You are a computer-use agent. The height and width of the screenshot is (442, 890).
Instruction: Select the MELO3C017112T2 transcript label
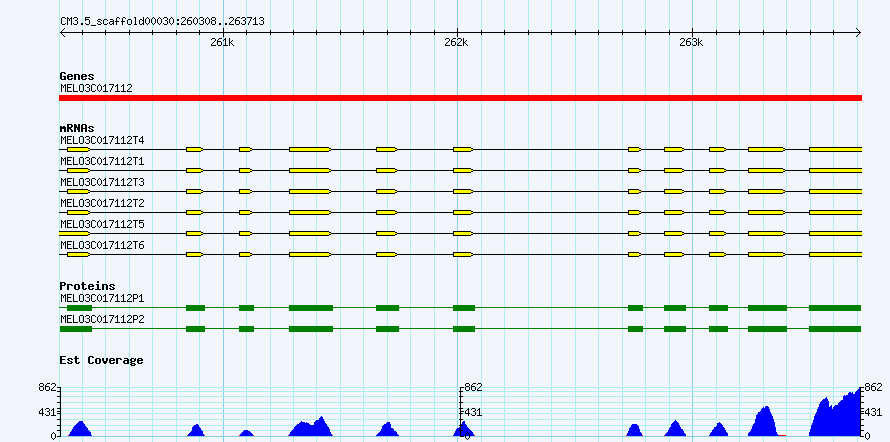[x=102, y=203]
